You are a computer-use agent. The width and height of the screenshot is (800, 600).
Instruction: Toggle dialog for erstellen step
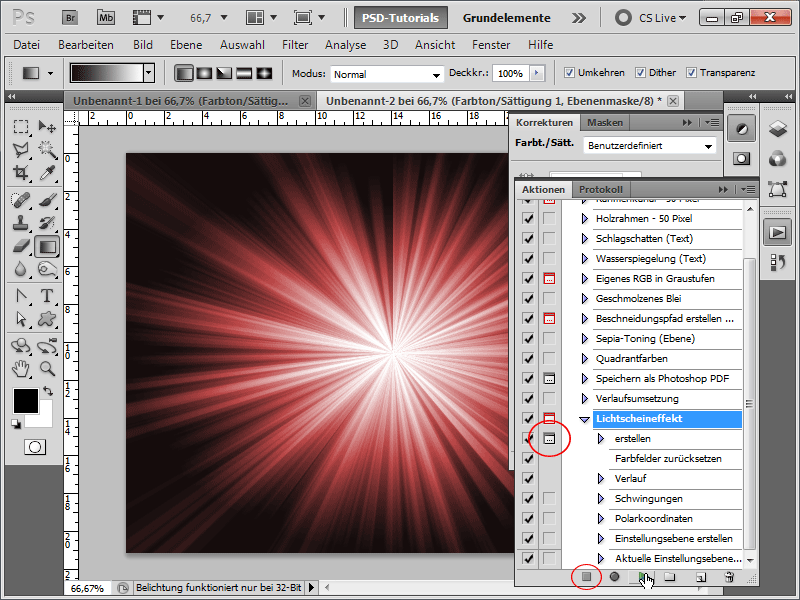549,439
